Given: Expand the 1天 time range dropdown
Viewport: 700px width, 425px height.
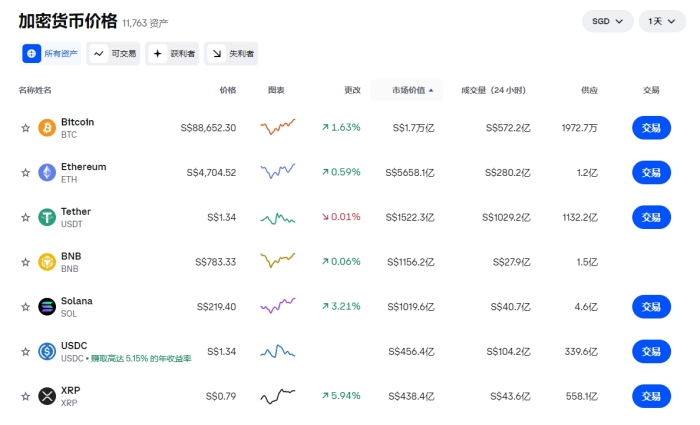Looking at the screenshot, I should (x=662, y=21).
